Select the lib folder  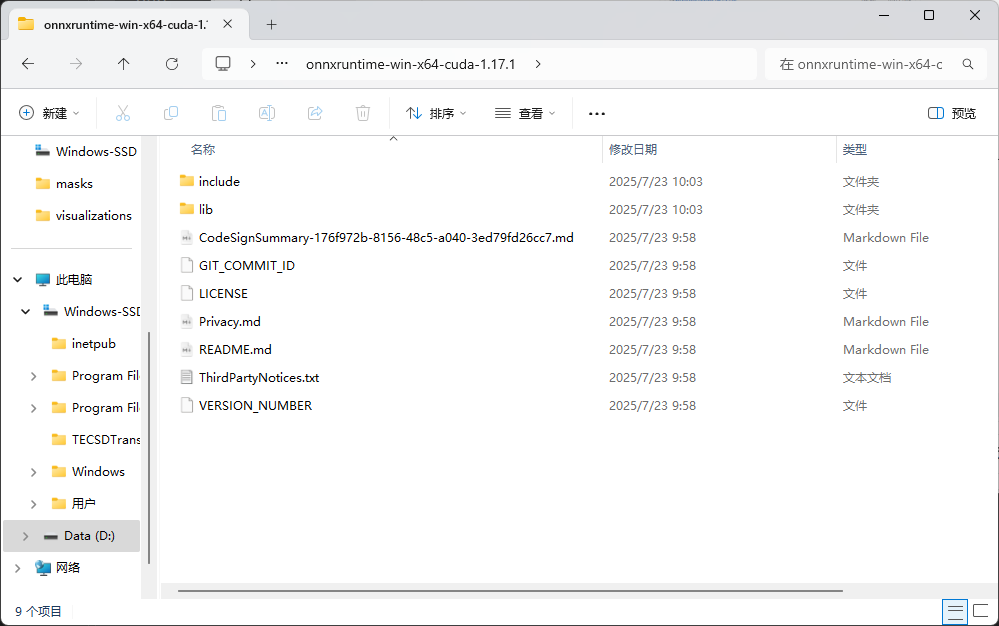[x=205, y=210]
